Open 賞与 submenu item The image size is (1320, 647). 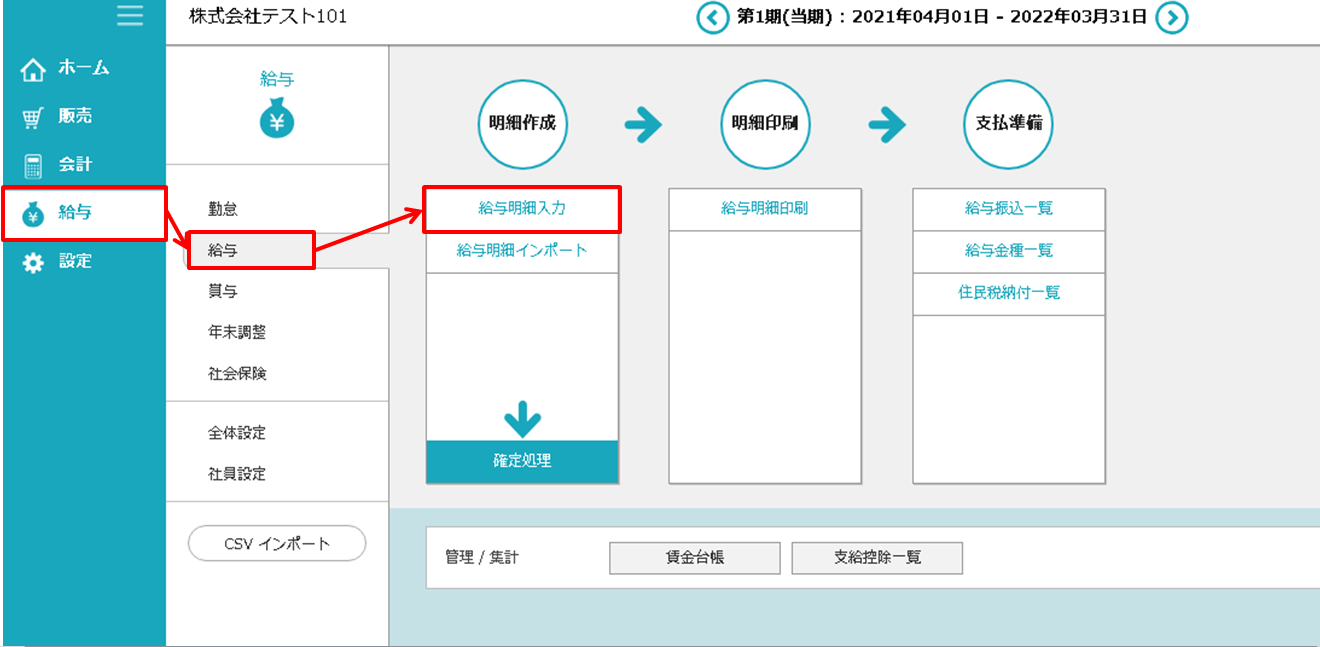223,292
